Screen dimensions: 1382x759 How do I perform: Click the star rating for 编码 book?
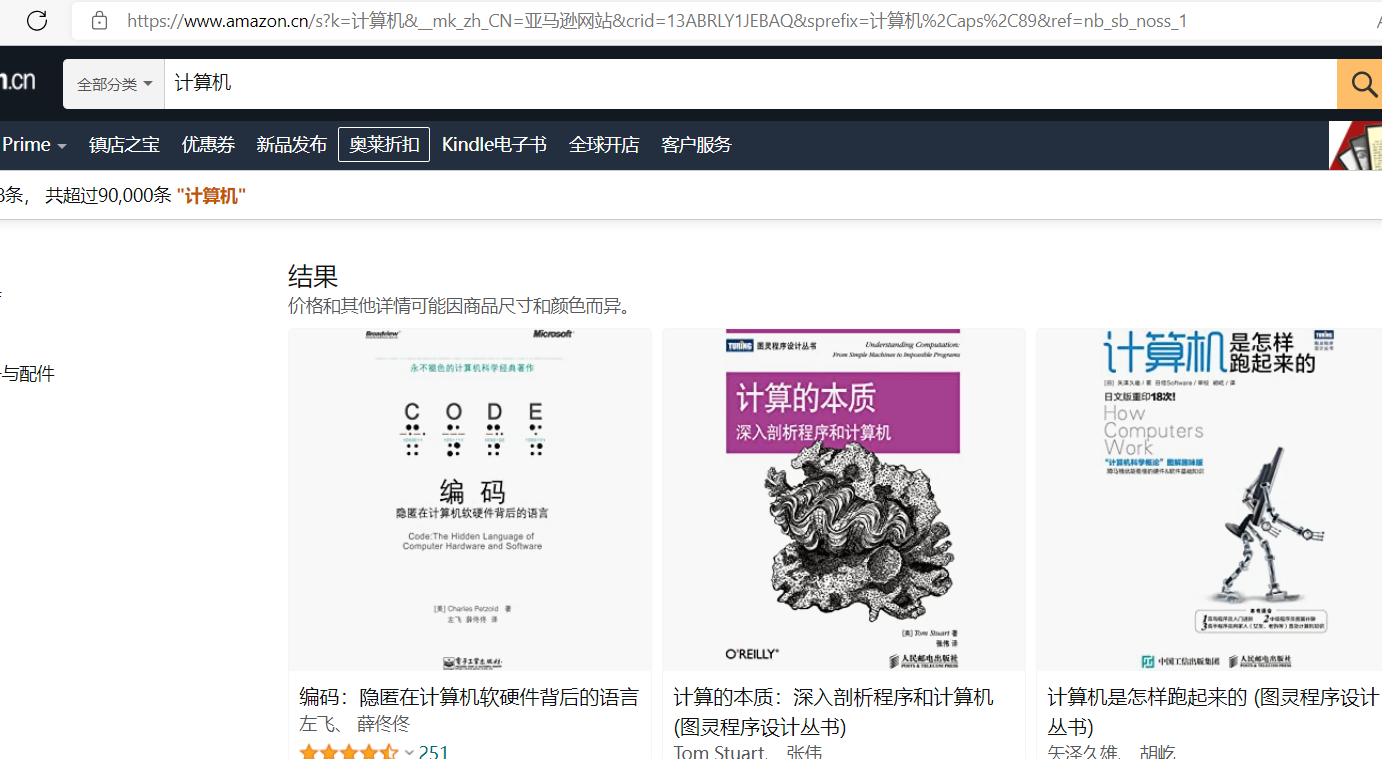(x=348, y=752)
